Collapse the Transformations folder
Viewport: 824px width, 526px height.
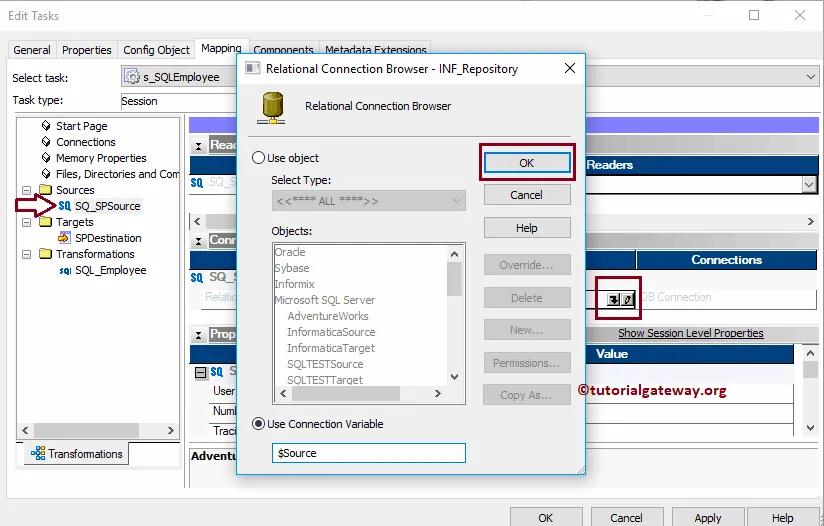[x=27, y=254]
